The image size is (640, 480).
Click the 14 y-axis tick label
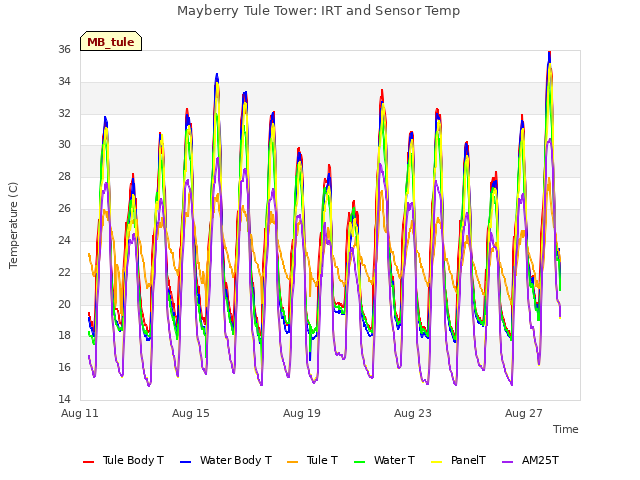pyautogui.click(x=64, y=399)
